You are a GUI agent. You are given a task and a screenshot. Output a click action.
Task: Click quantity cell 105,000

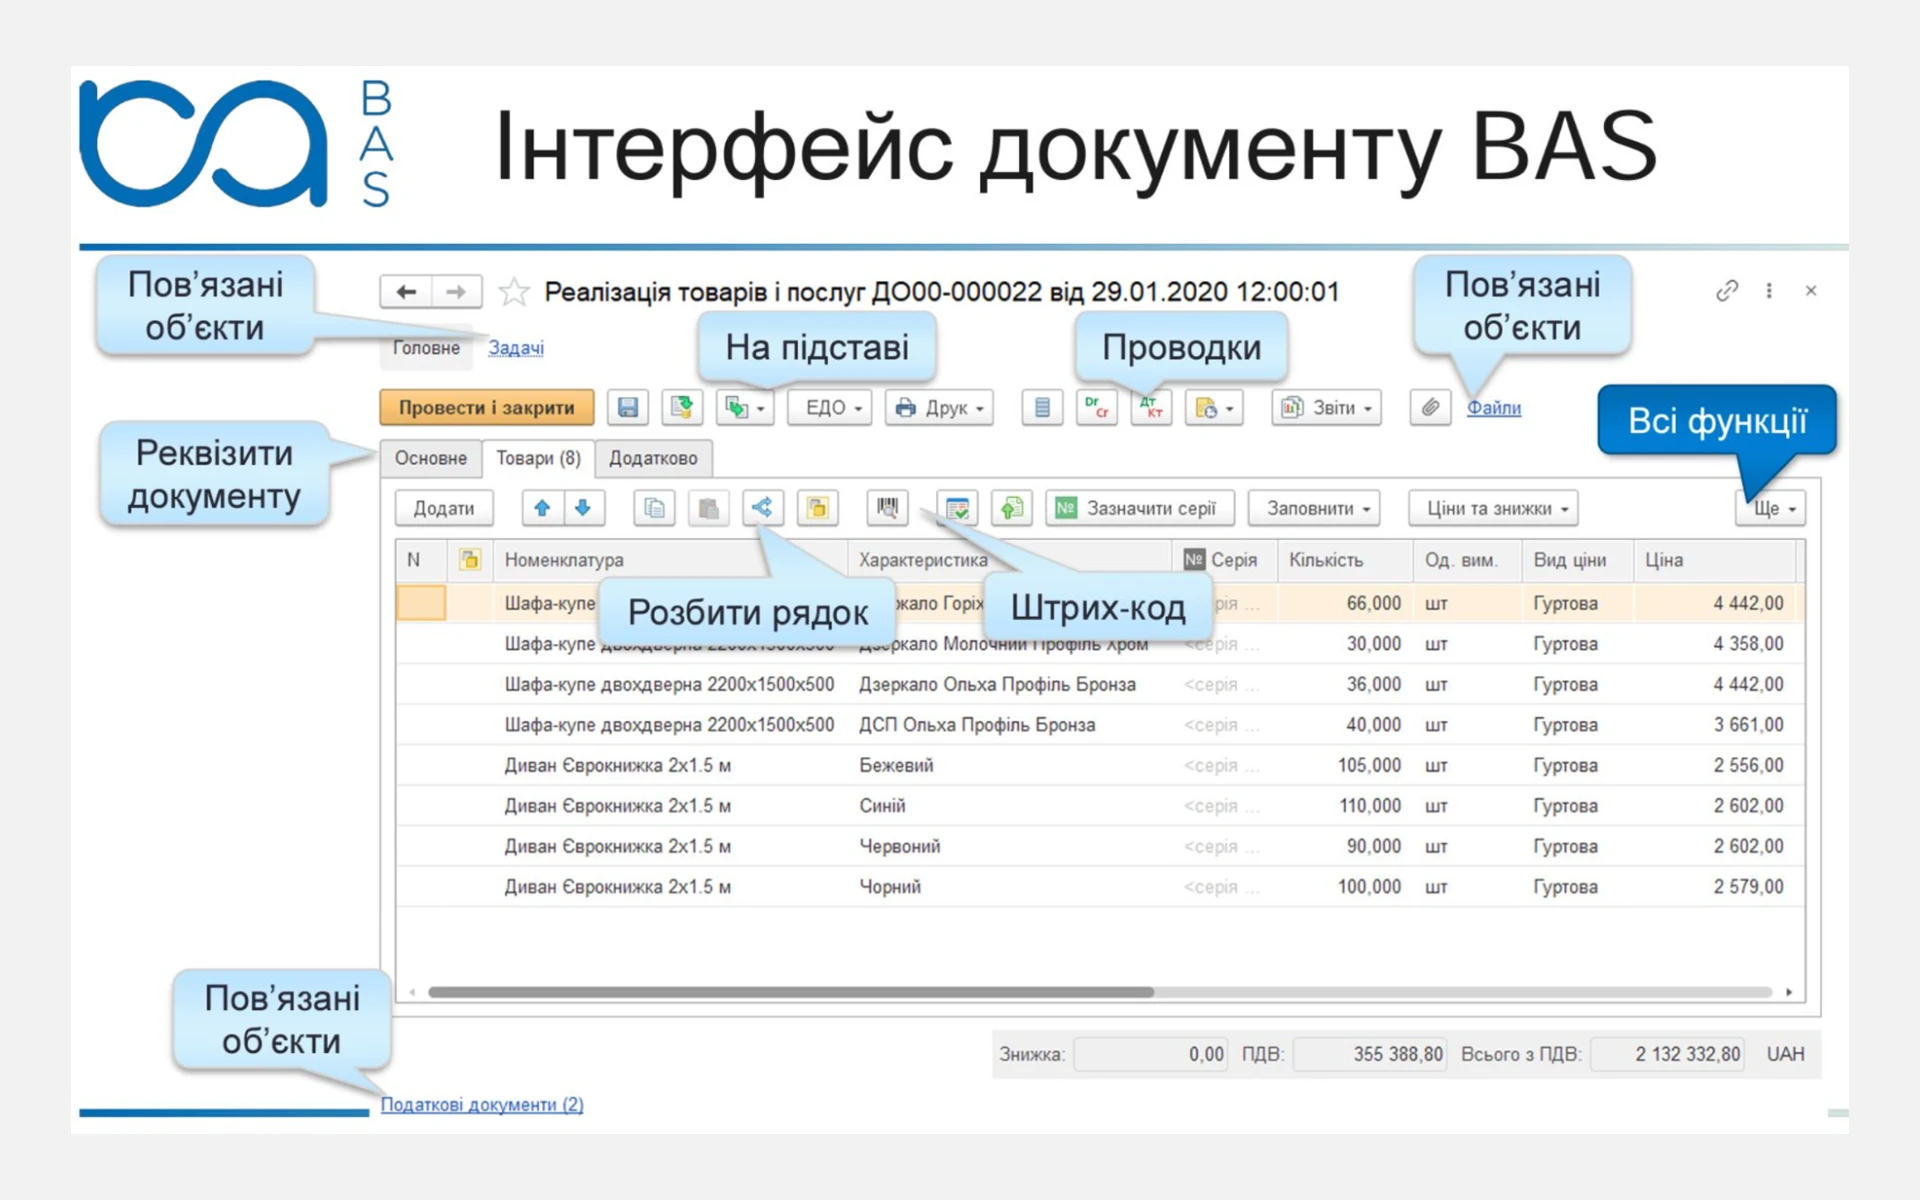[1345, 765]
